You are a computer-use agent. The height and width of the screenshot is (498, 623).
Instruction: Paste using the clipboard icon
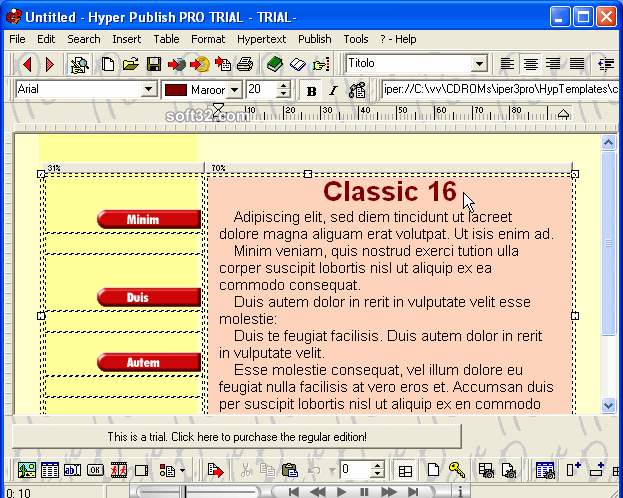[290, 471]
